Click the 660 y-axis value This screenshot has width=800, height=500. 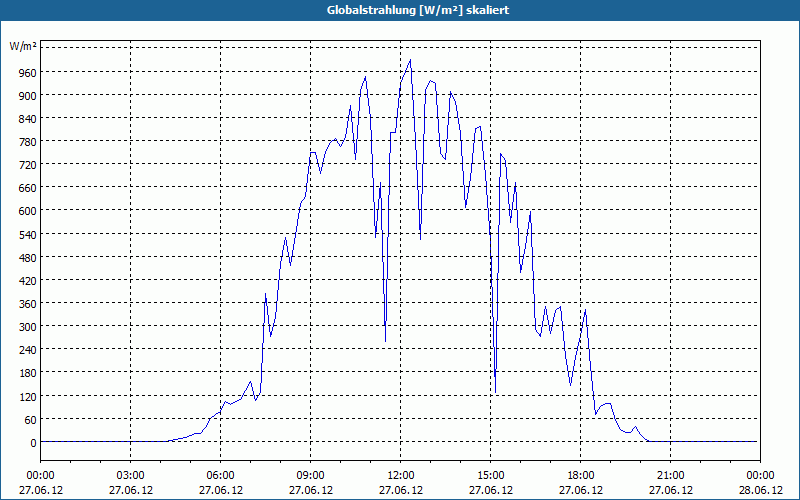tap(28, 188)
